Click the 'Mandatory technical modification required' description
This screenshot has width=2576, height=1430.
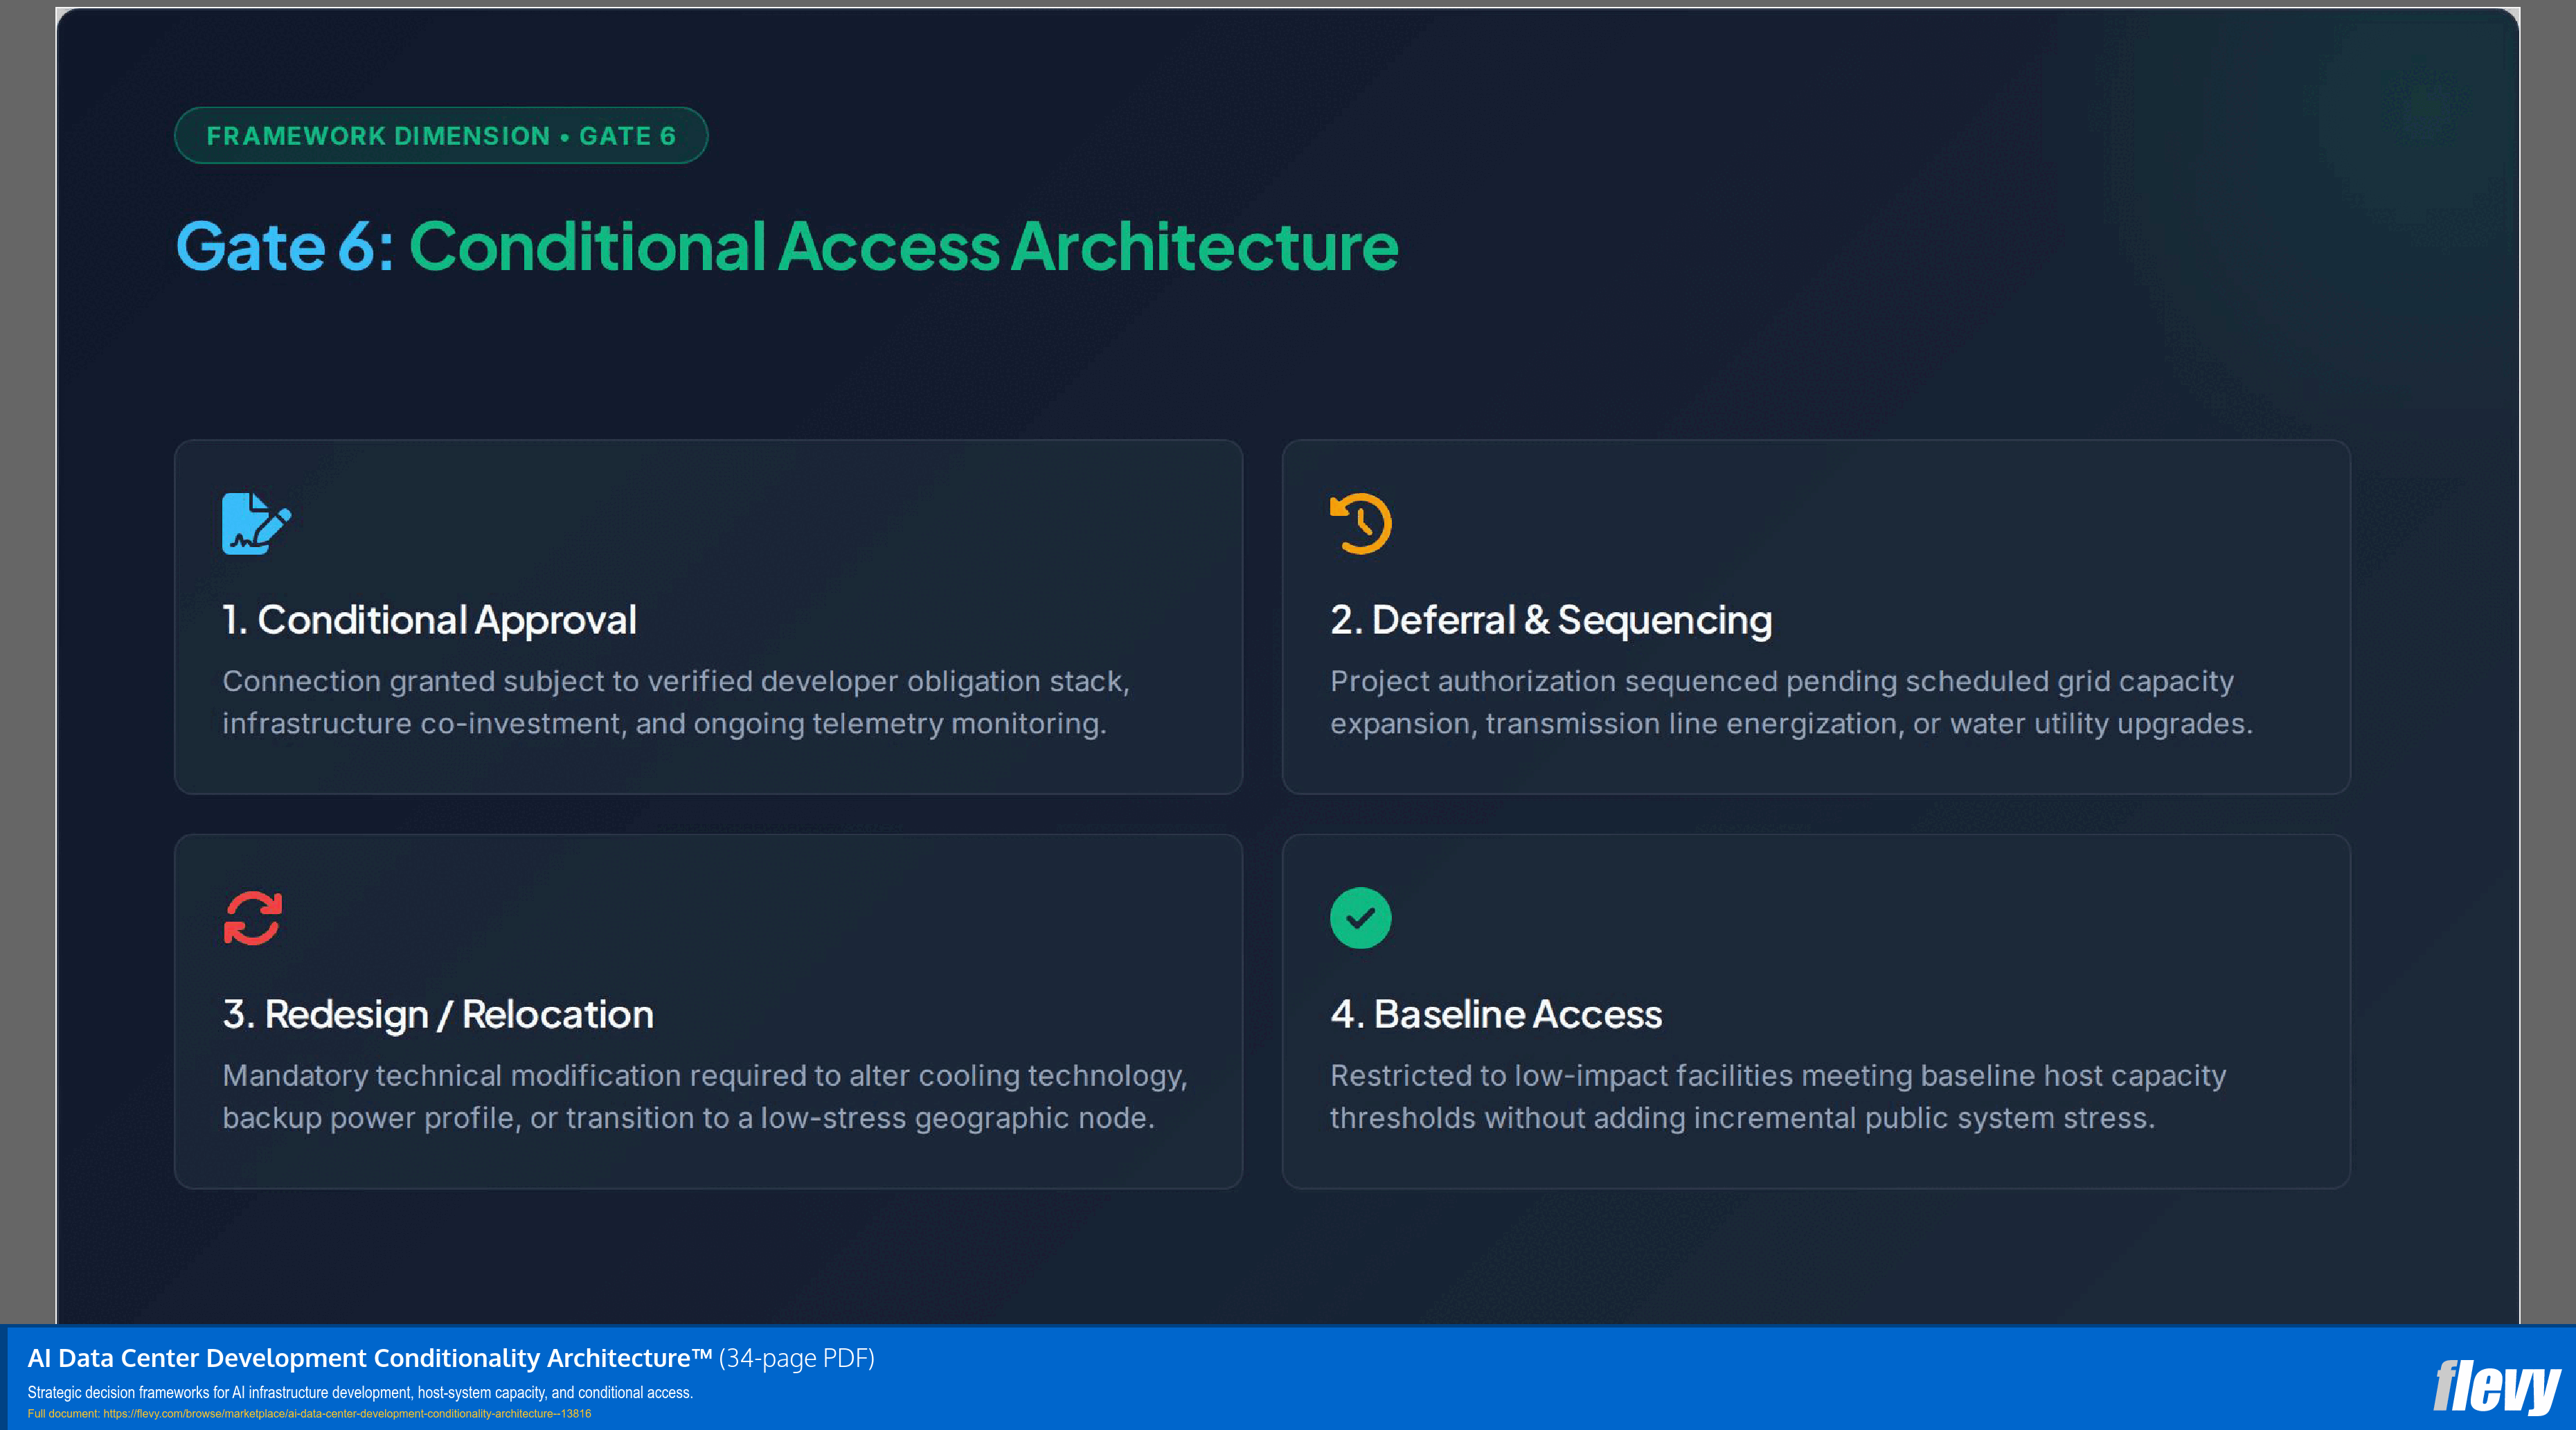(705, 1096)
